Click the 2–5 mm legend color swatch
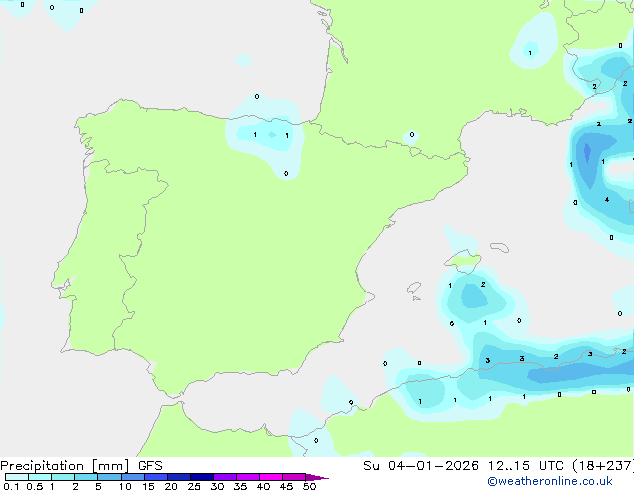 pyautogui.click(x=86, y=477)
